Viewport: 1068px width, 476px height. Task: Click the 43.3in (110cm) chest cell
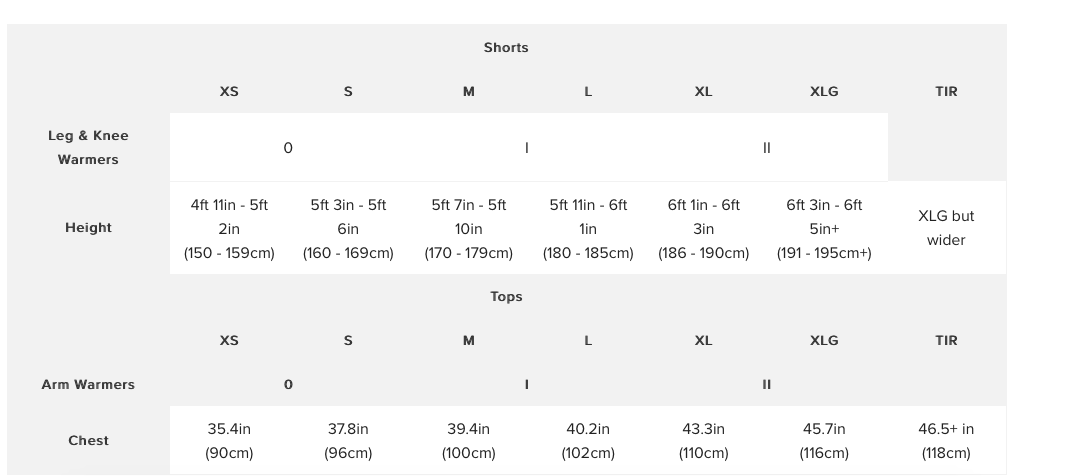[x=704, y=441]
